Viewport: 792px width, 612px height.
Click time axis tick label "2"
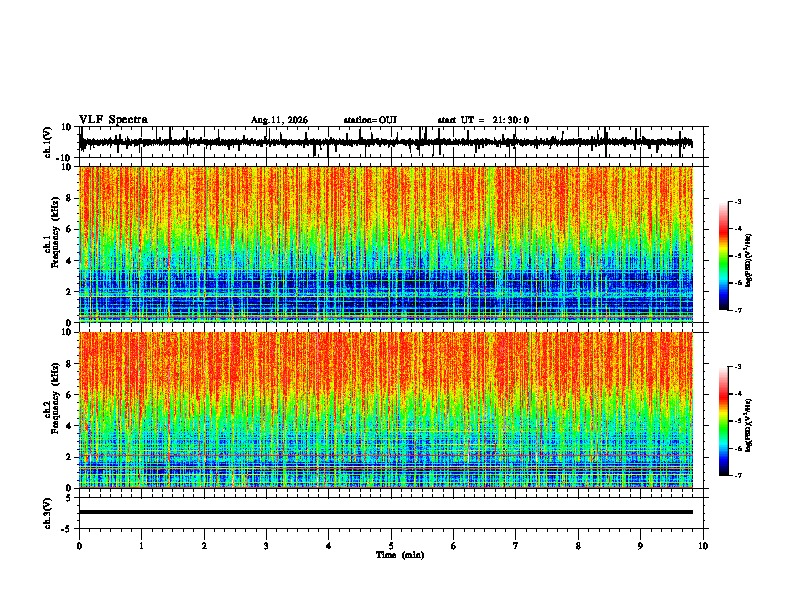204,546
